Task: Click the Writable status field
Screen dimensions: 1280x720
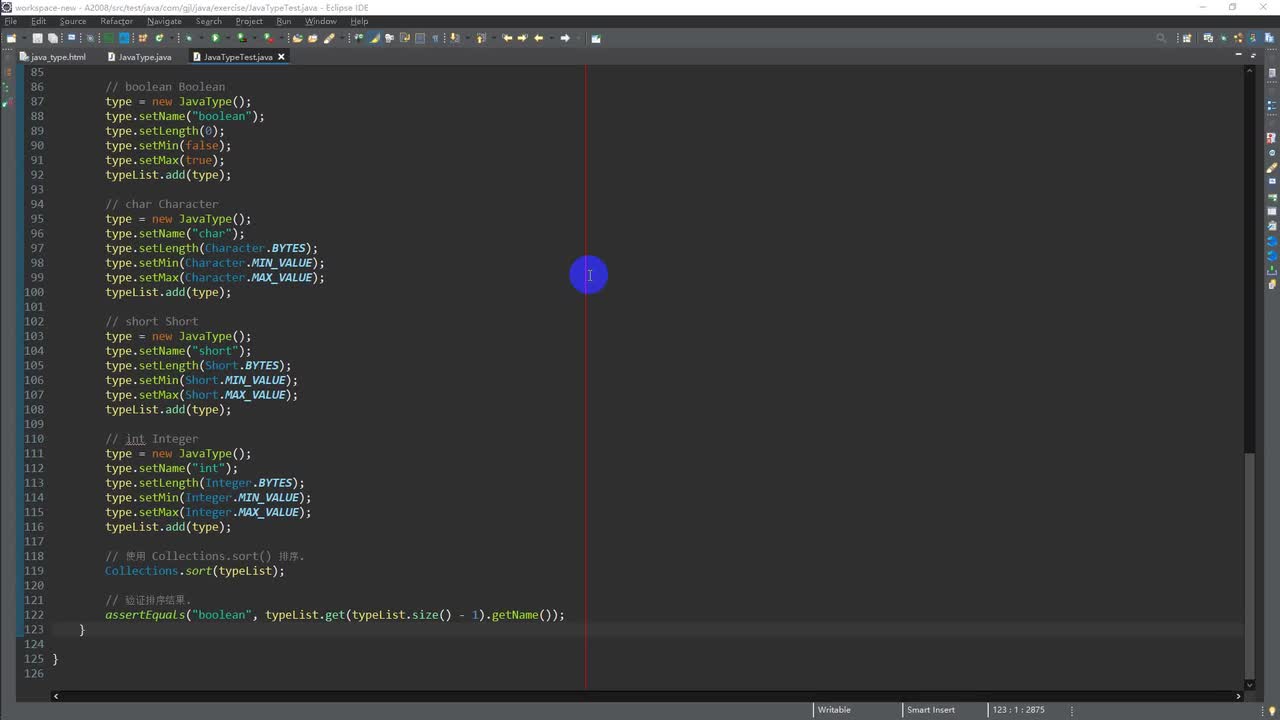Action: point(834,710)
